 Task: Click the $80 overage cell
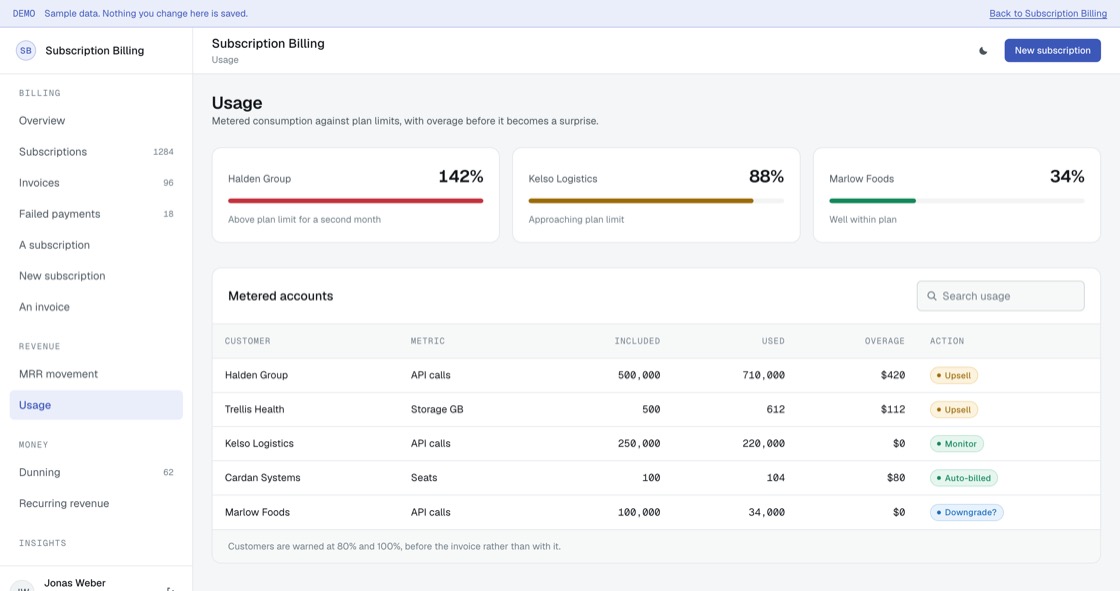pos(896,478)
